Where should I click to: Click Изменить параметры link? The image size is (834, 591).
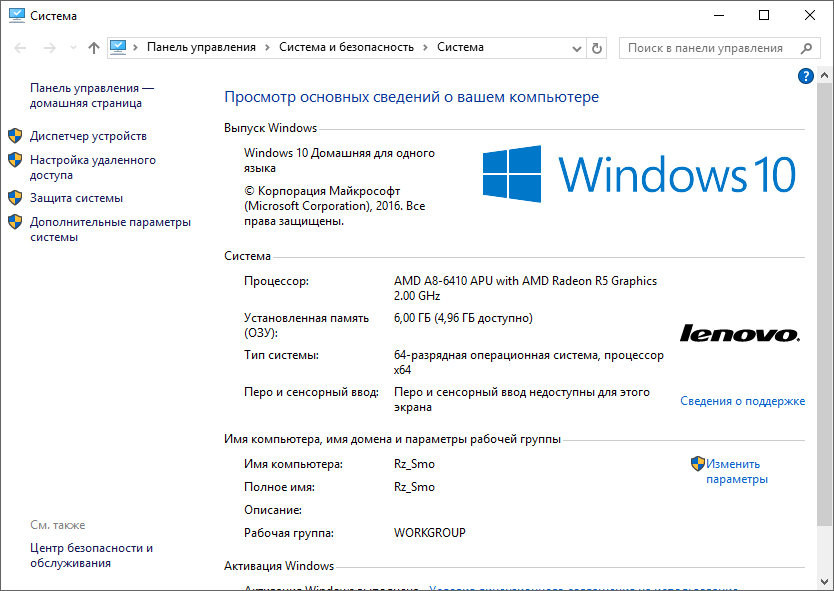[737, 471]
